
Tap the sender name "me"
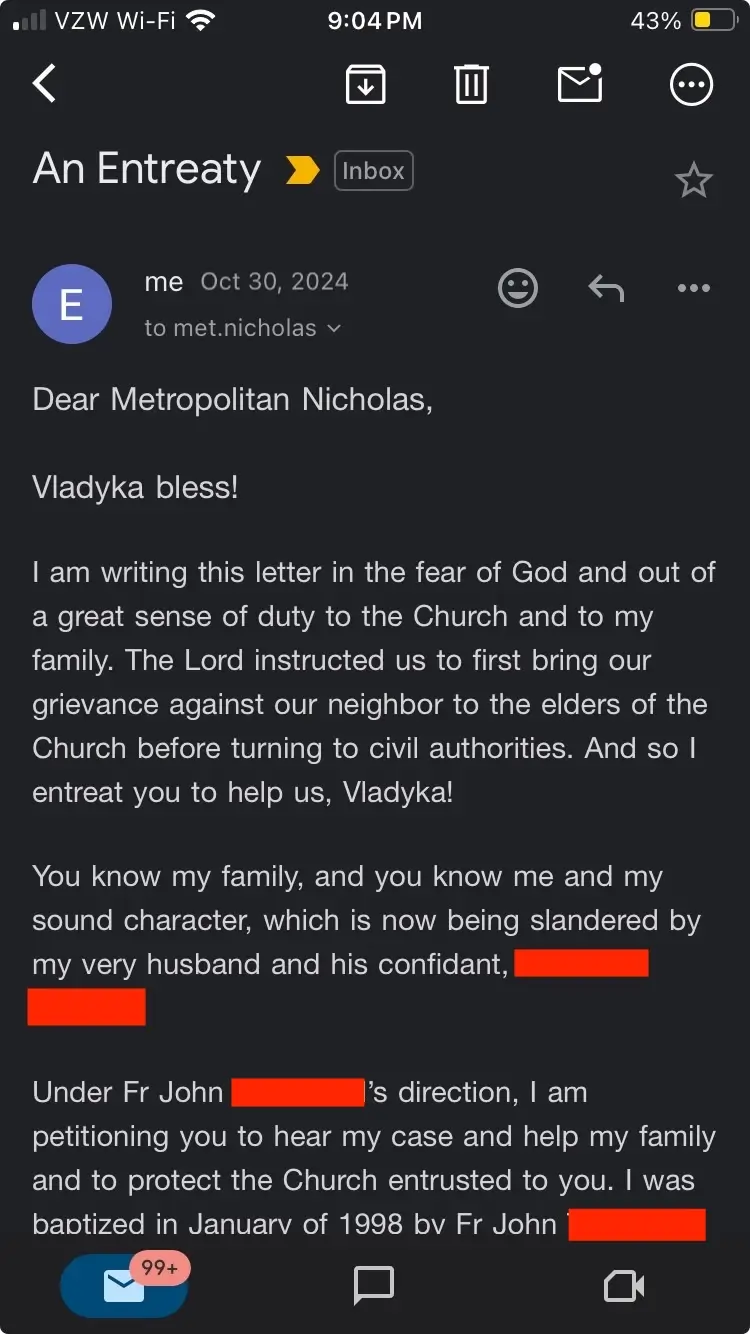163,283
